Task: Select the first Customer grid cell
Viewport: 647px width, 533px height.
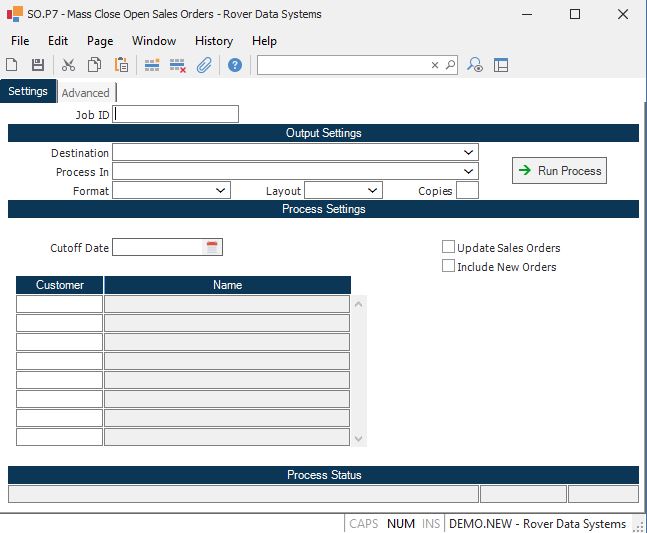Action: (x=60, y=304)
